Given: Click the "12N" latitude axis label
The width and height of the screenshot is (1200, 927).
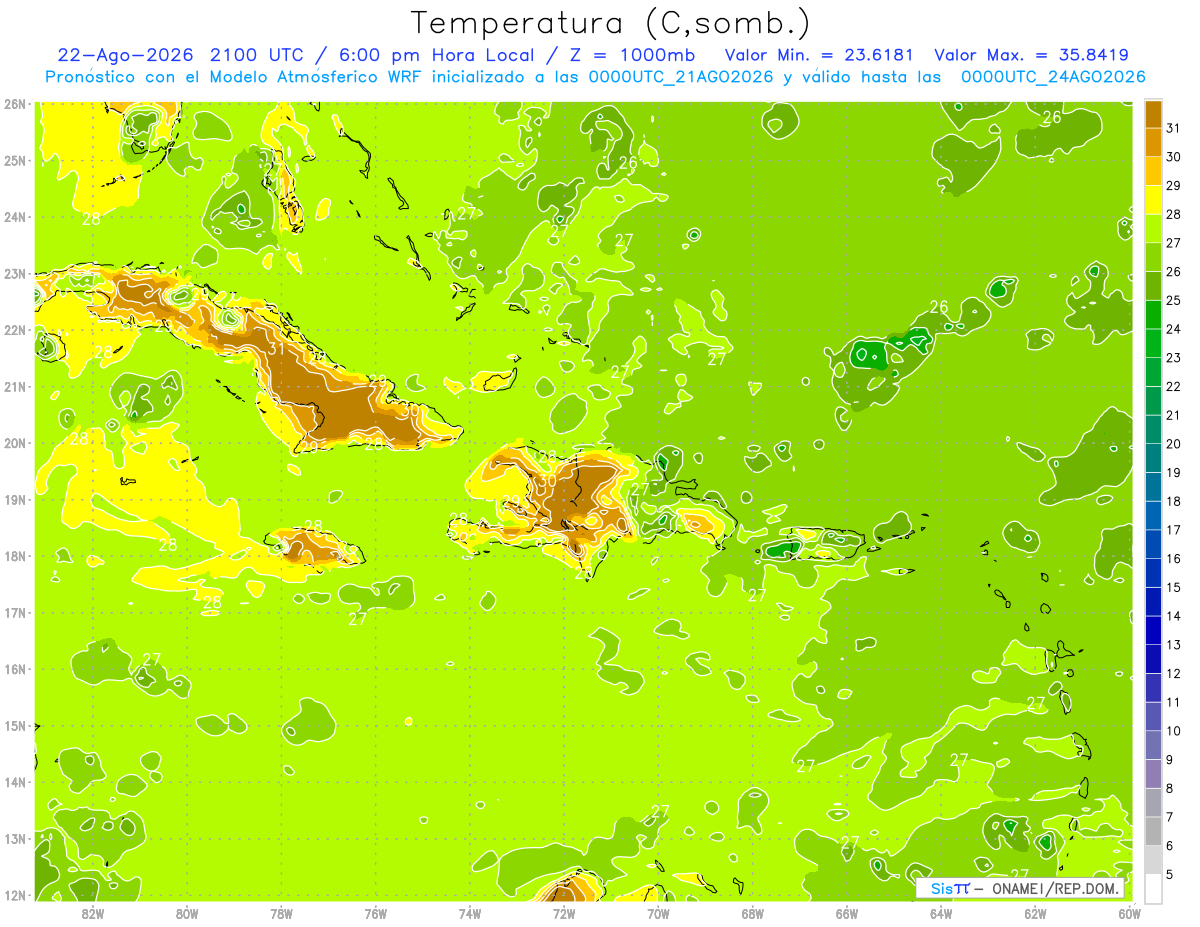Looking at the screenshot, I should pyautogui.click(x=14, y=895).
